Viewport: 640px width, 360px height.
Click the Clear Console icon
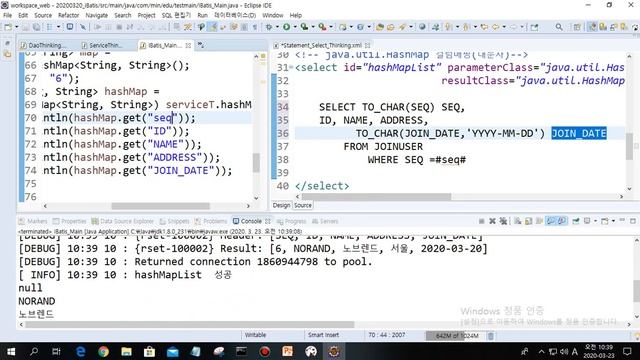tap(518, 221)
